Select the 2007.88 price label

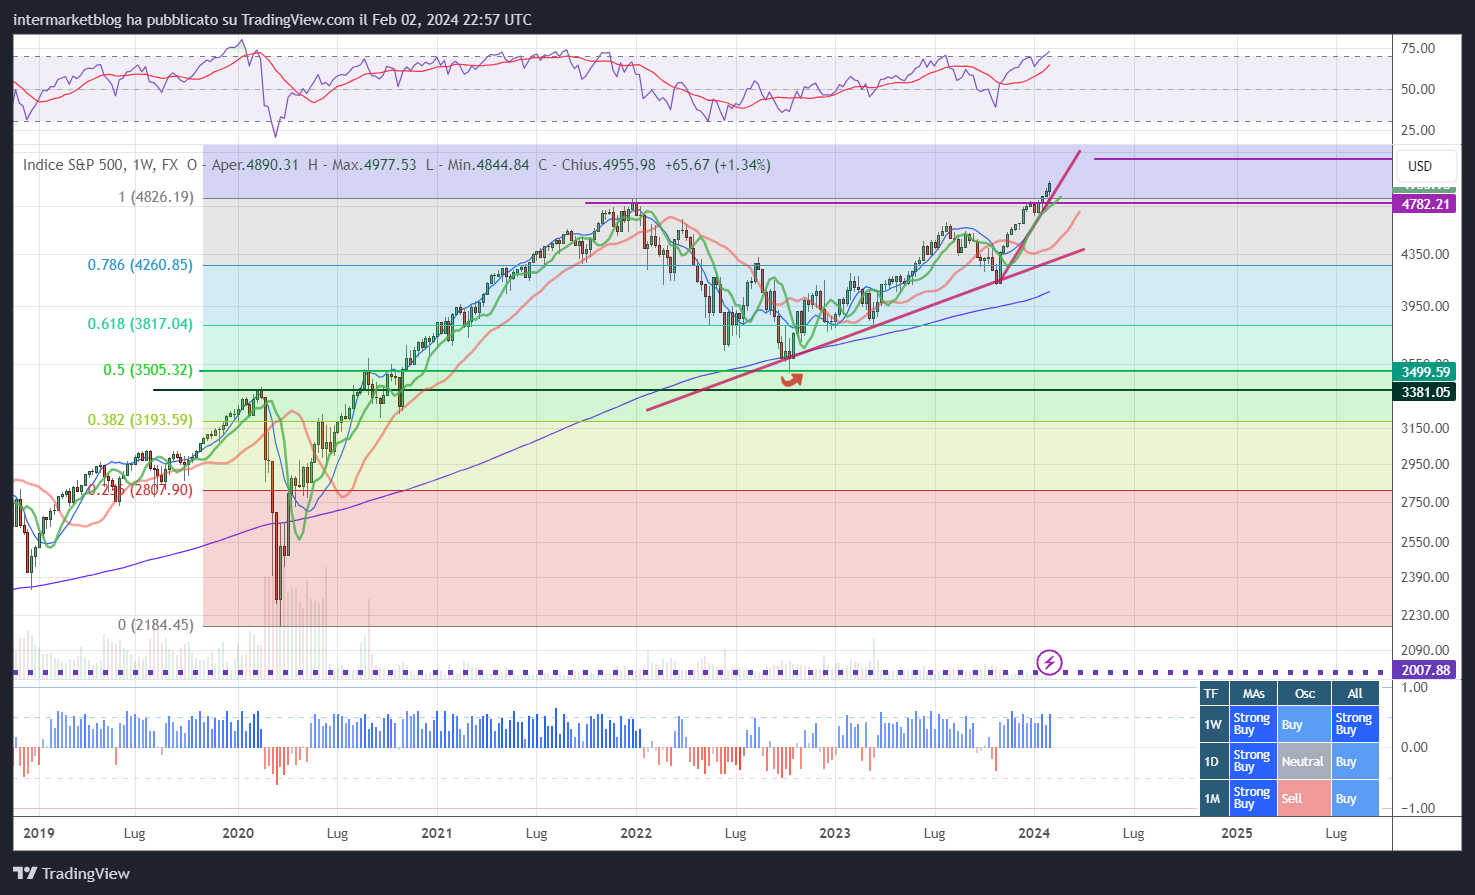pos(1424,670)
